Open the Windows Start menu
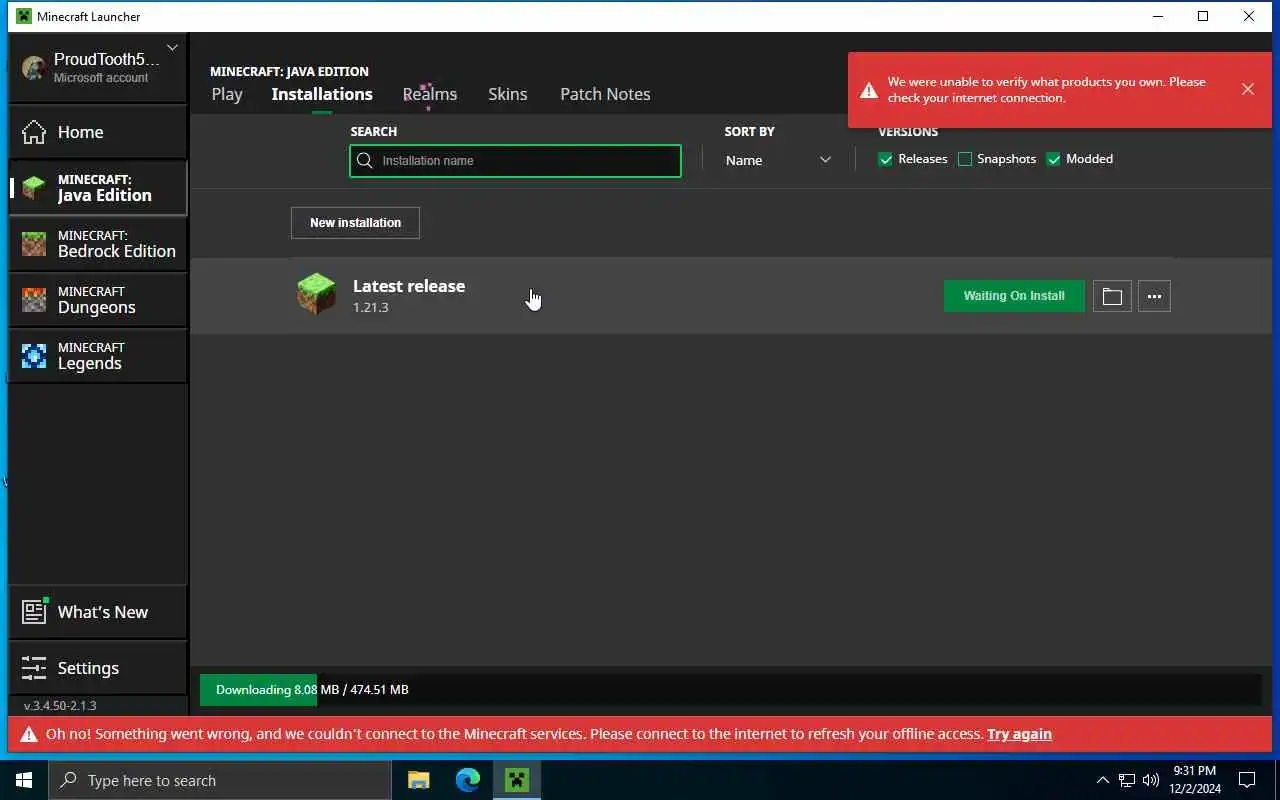Image resolution: width=1280 pixels, height=800 pixels. point(24,780)
